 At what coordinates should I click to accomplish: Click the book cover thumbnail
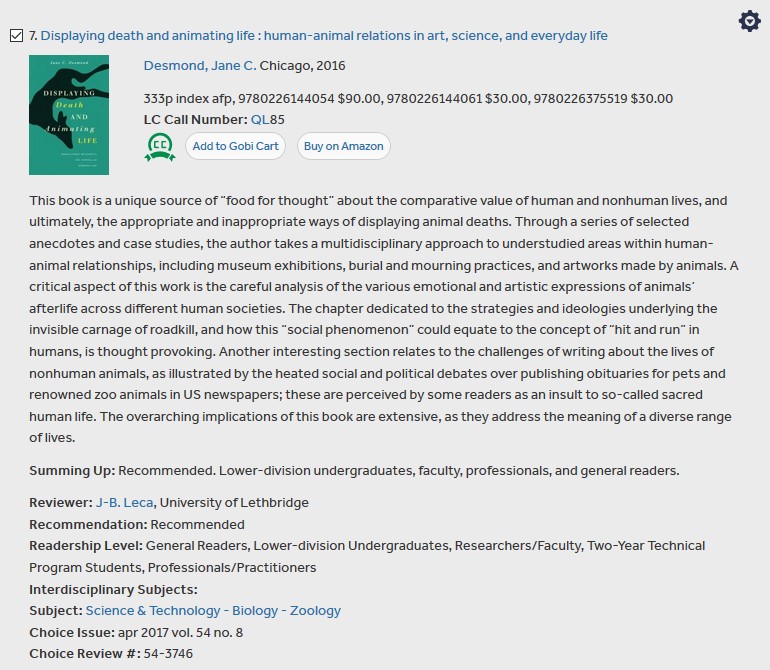click(69, 115)
